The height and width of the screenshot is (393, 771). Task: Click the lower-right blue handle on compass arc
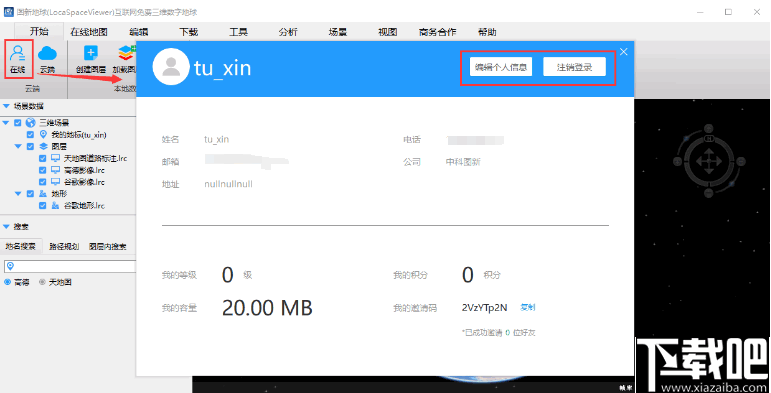[732, 184]
